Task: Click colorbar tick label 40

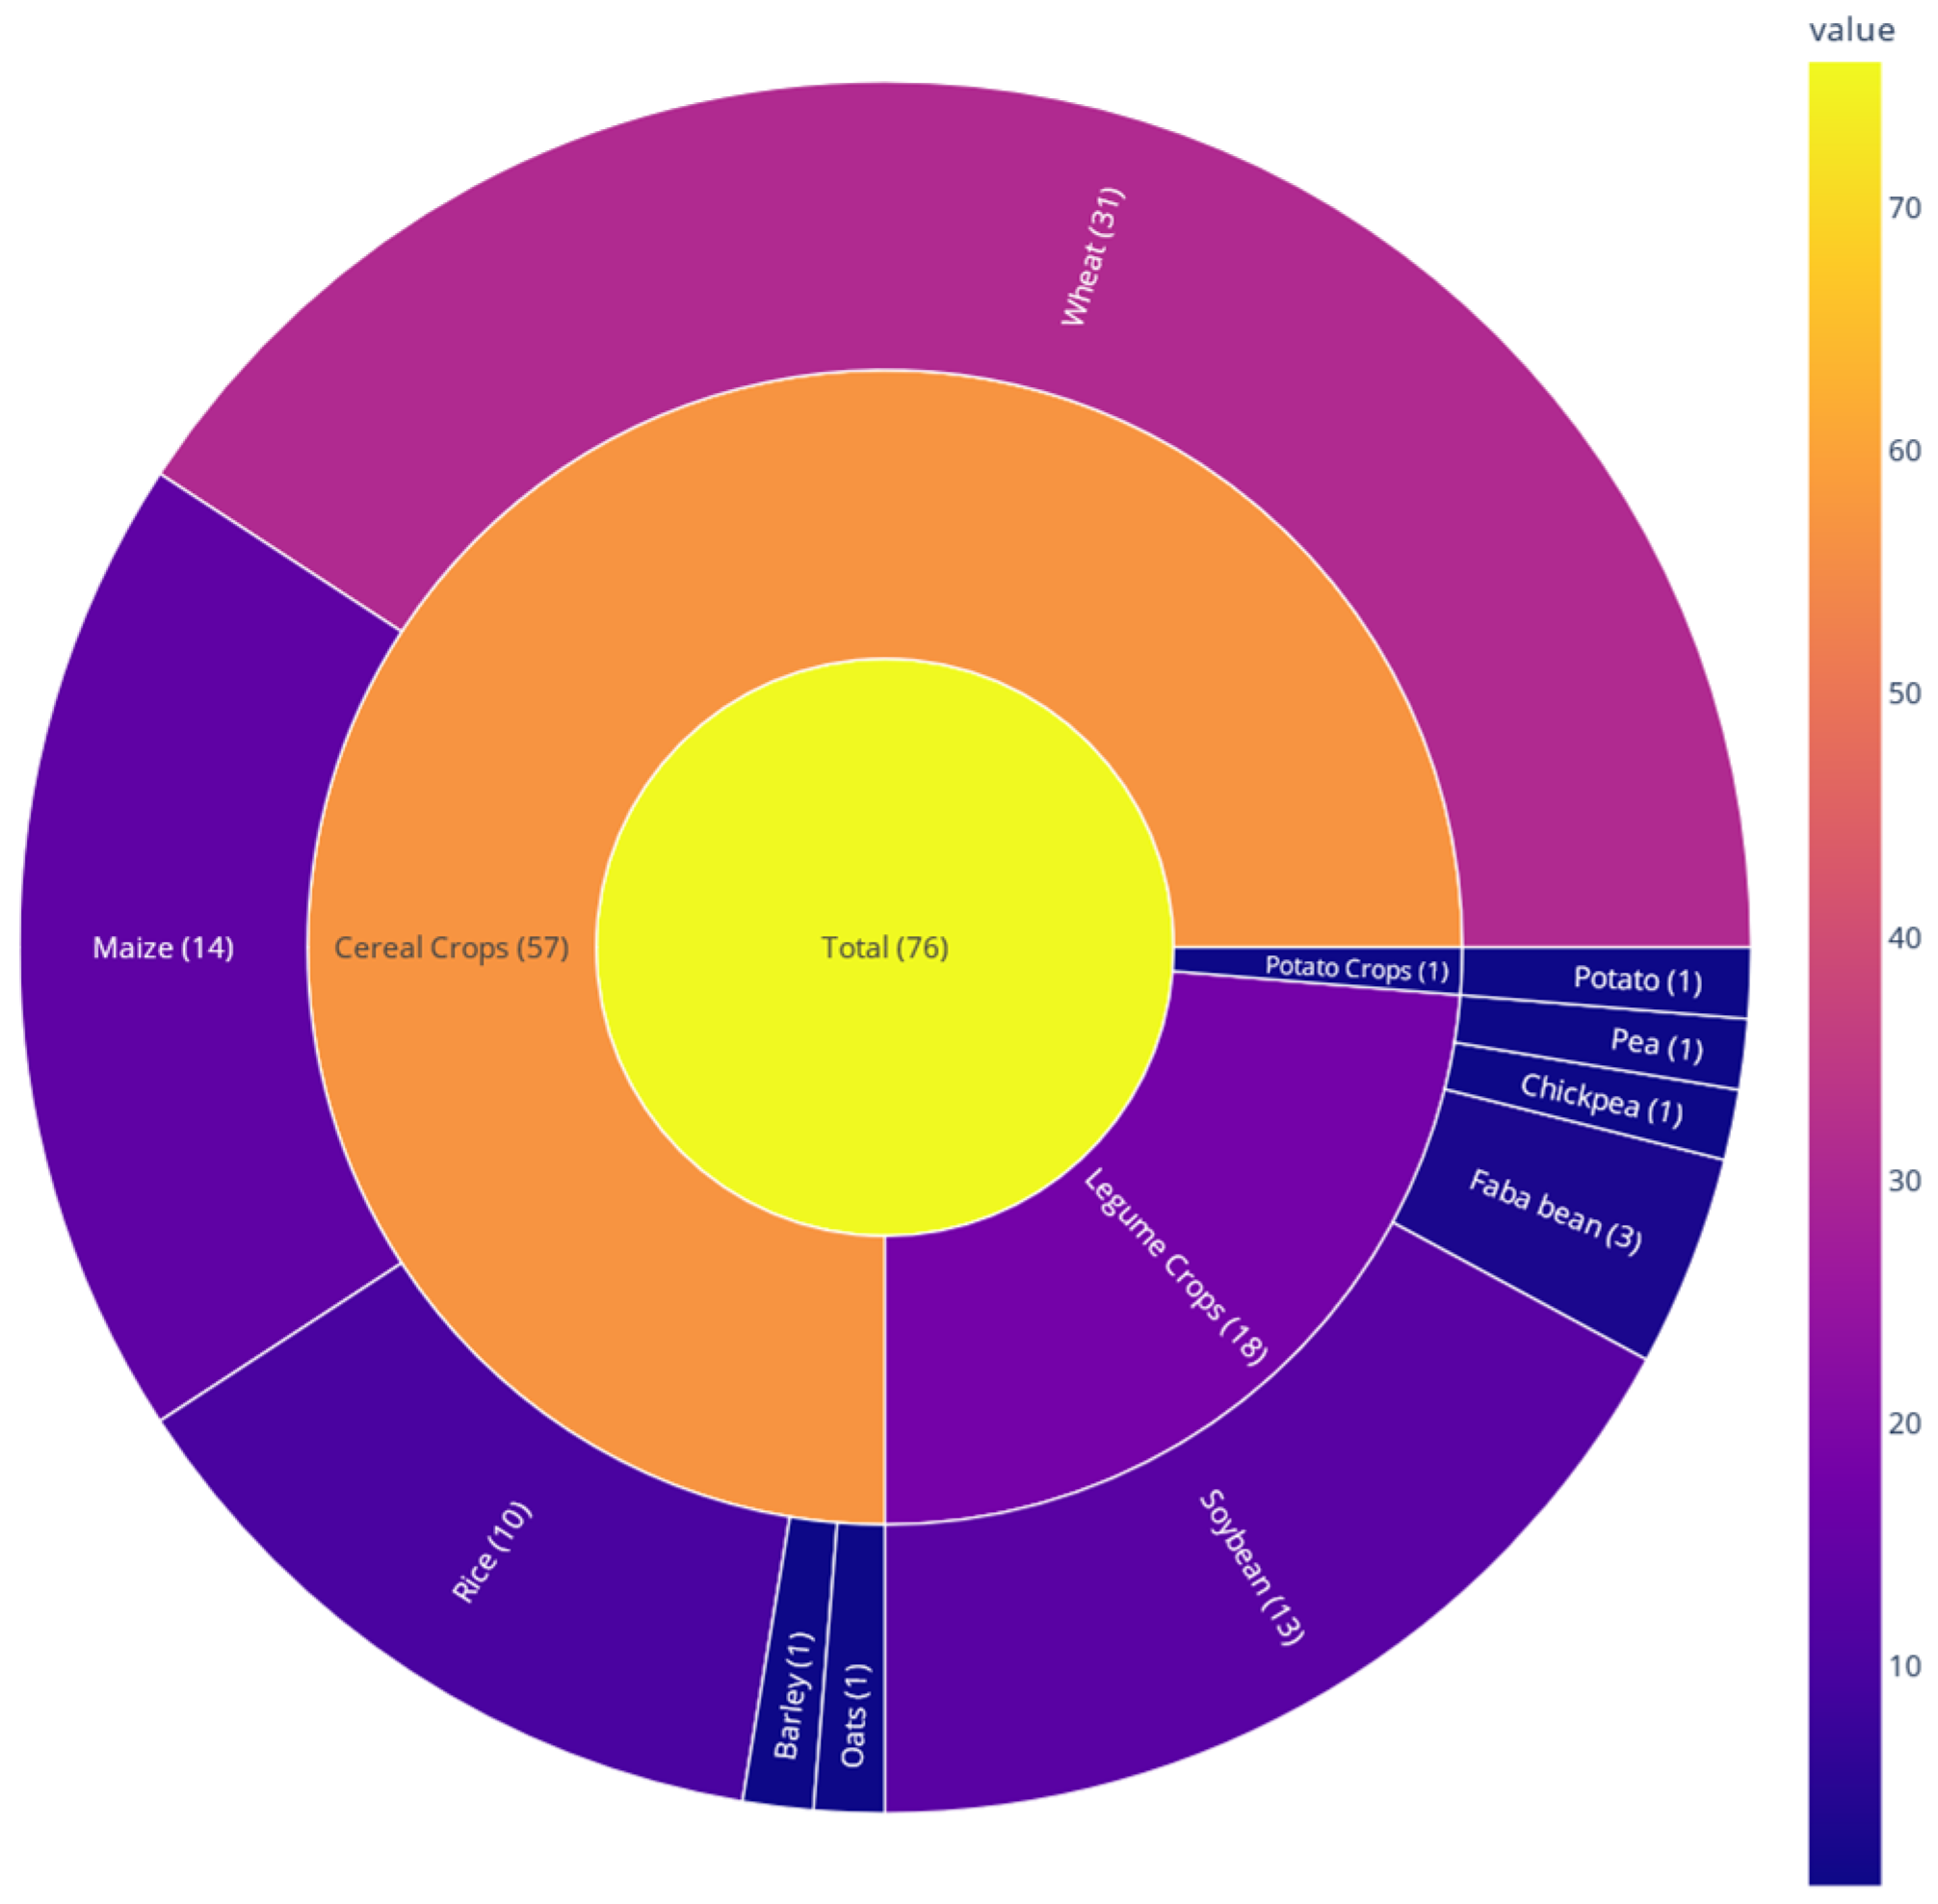Action: (1904, 937)
